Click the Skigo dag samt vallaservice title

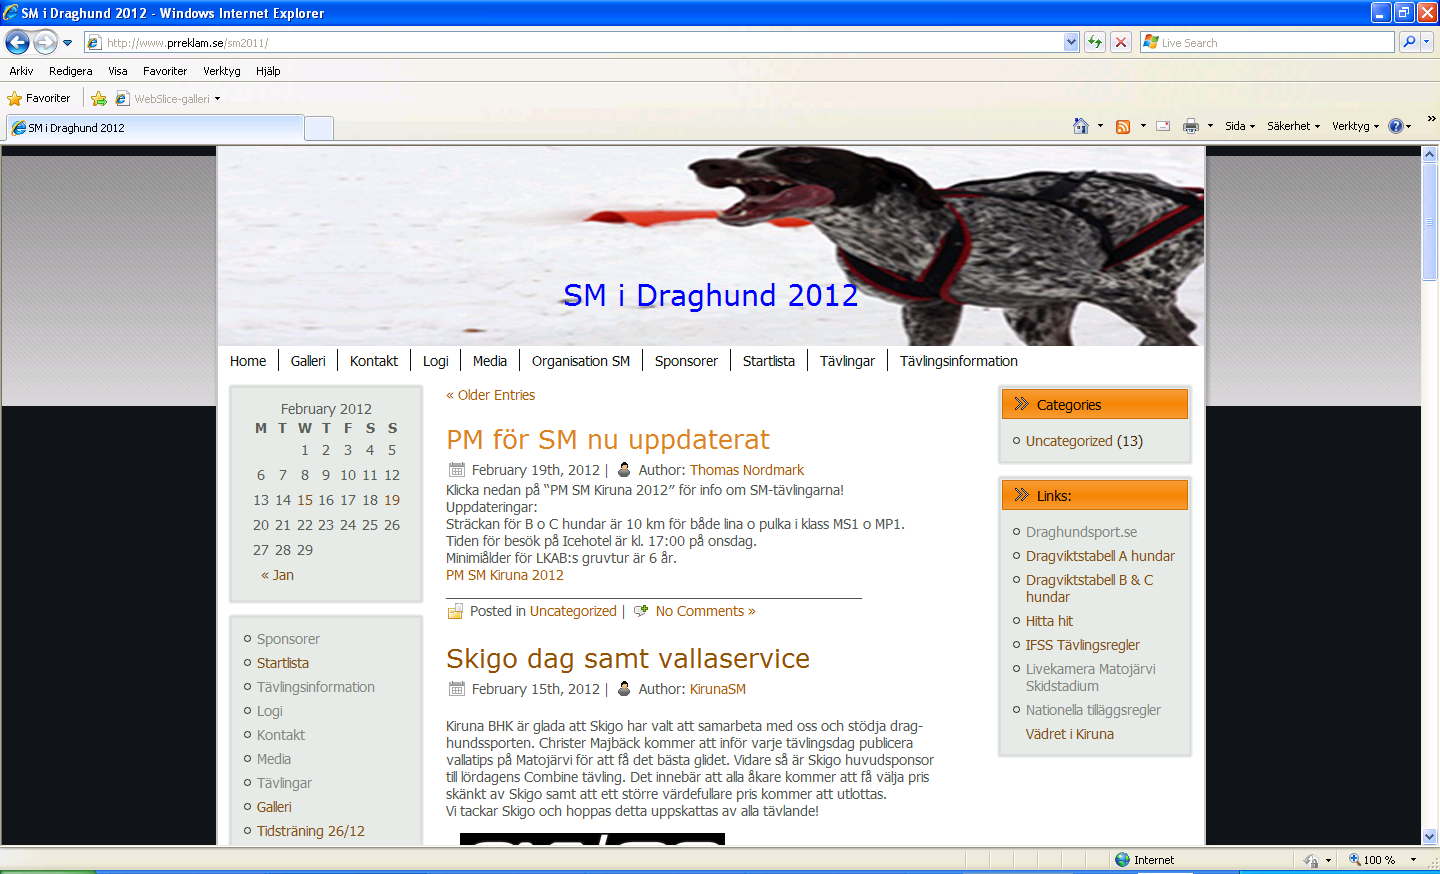(628, 658)
